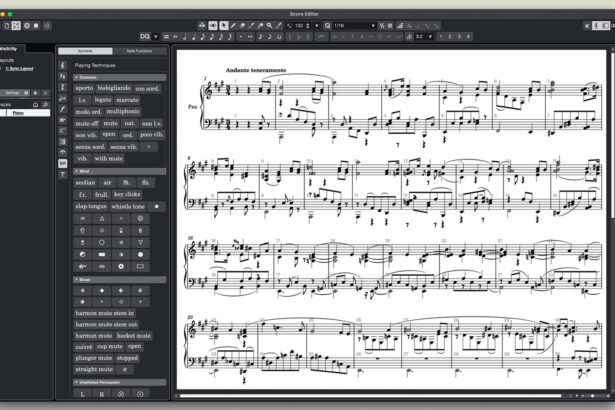Insert the whistle tone wind technique

(x=128, y=206)
